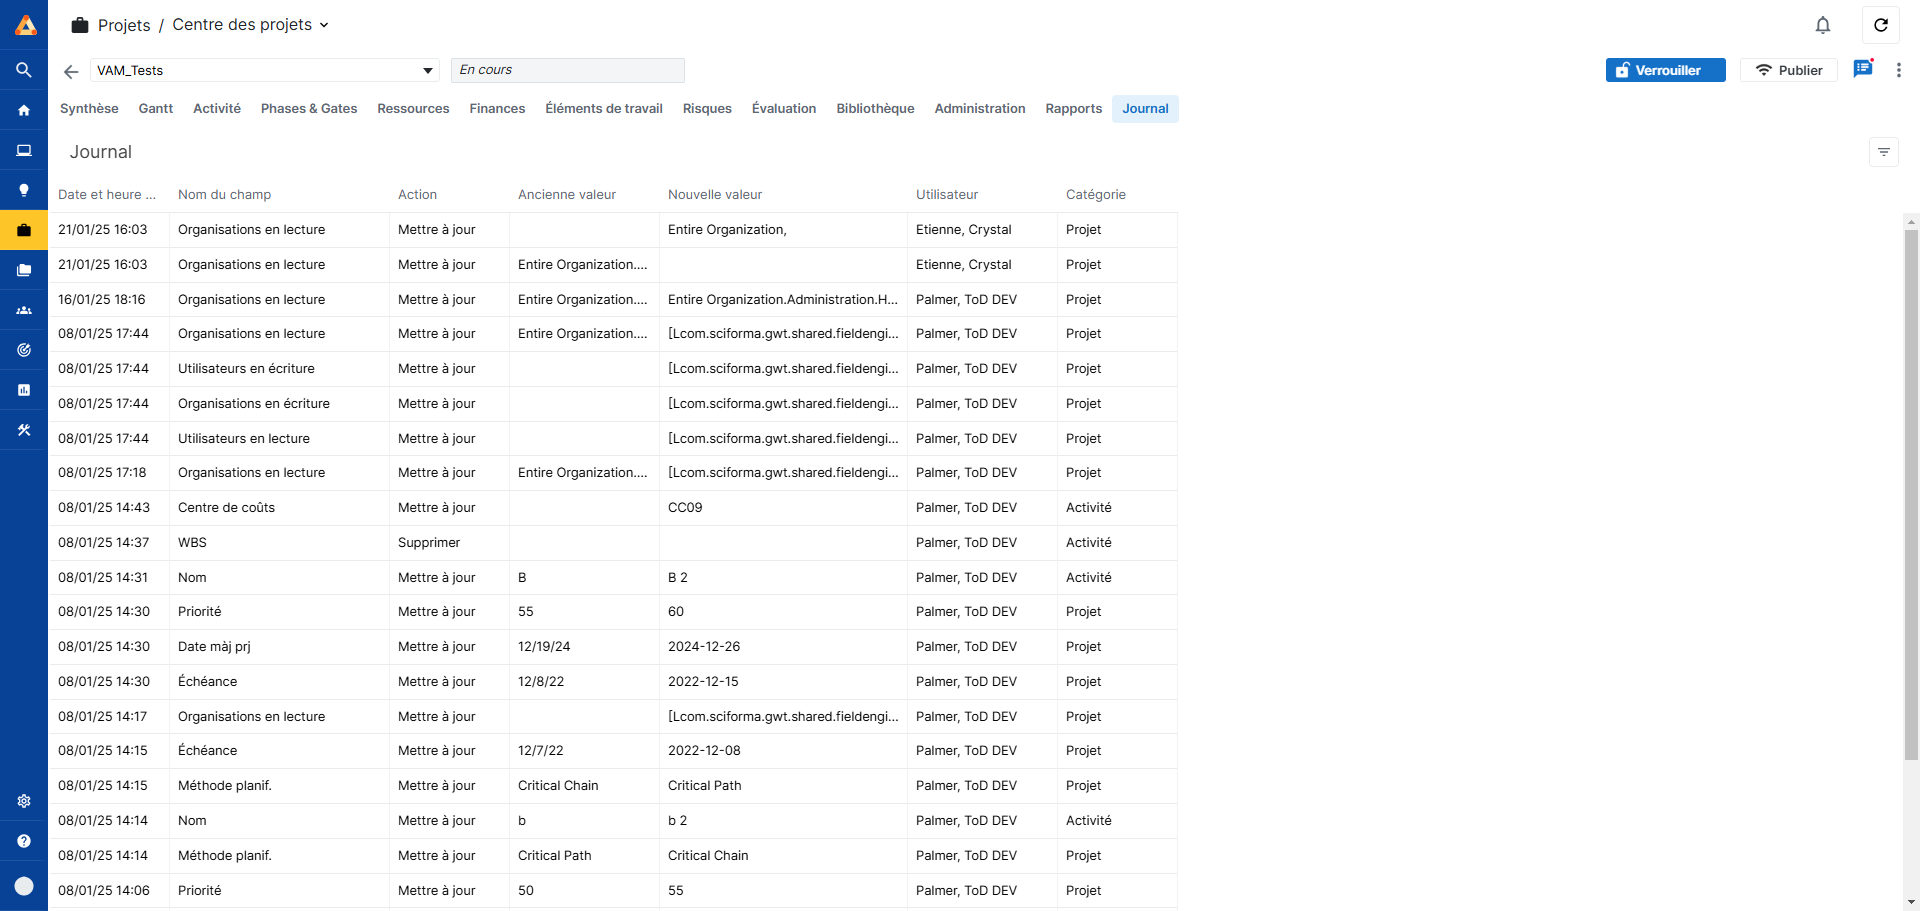Click the notifications bell icon

coord(1822,25)
